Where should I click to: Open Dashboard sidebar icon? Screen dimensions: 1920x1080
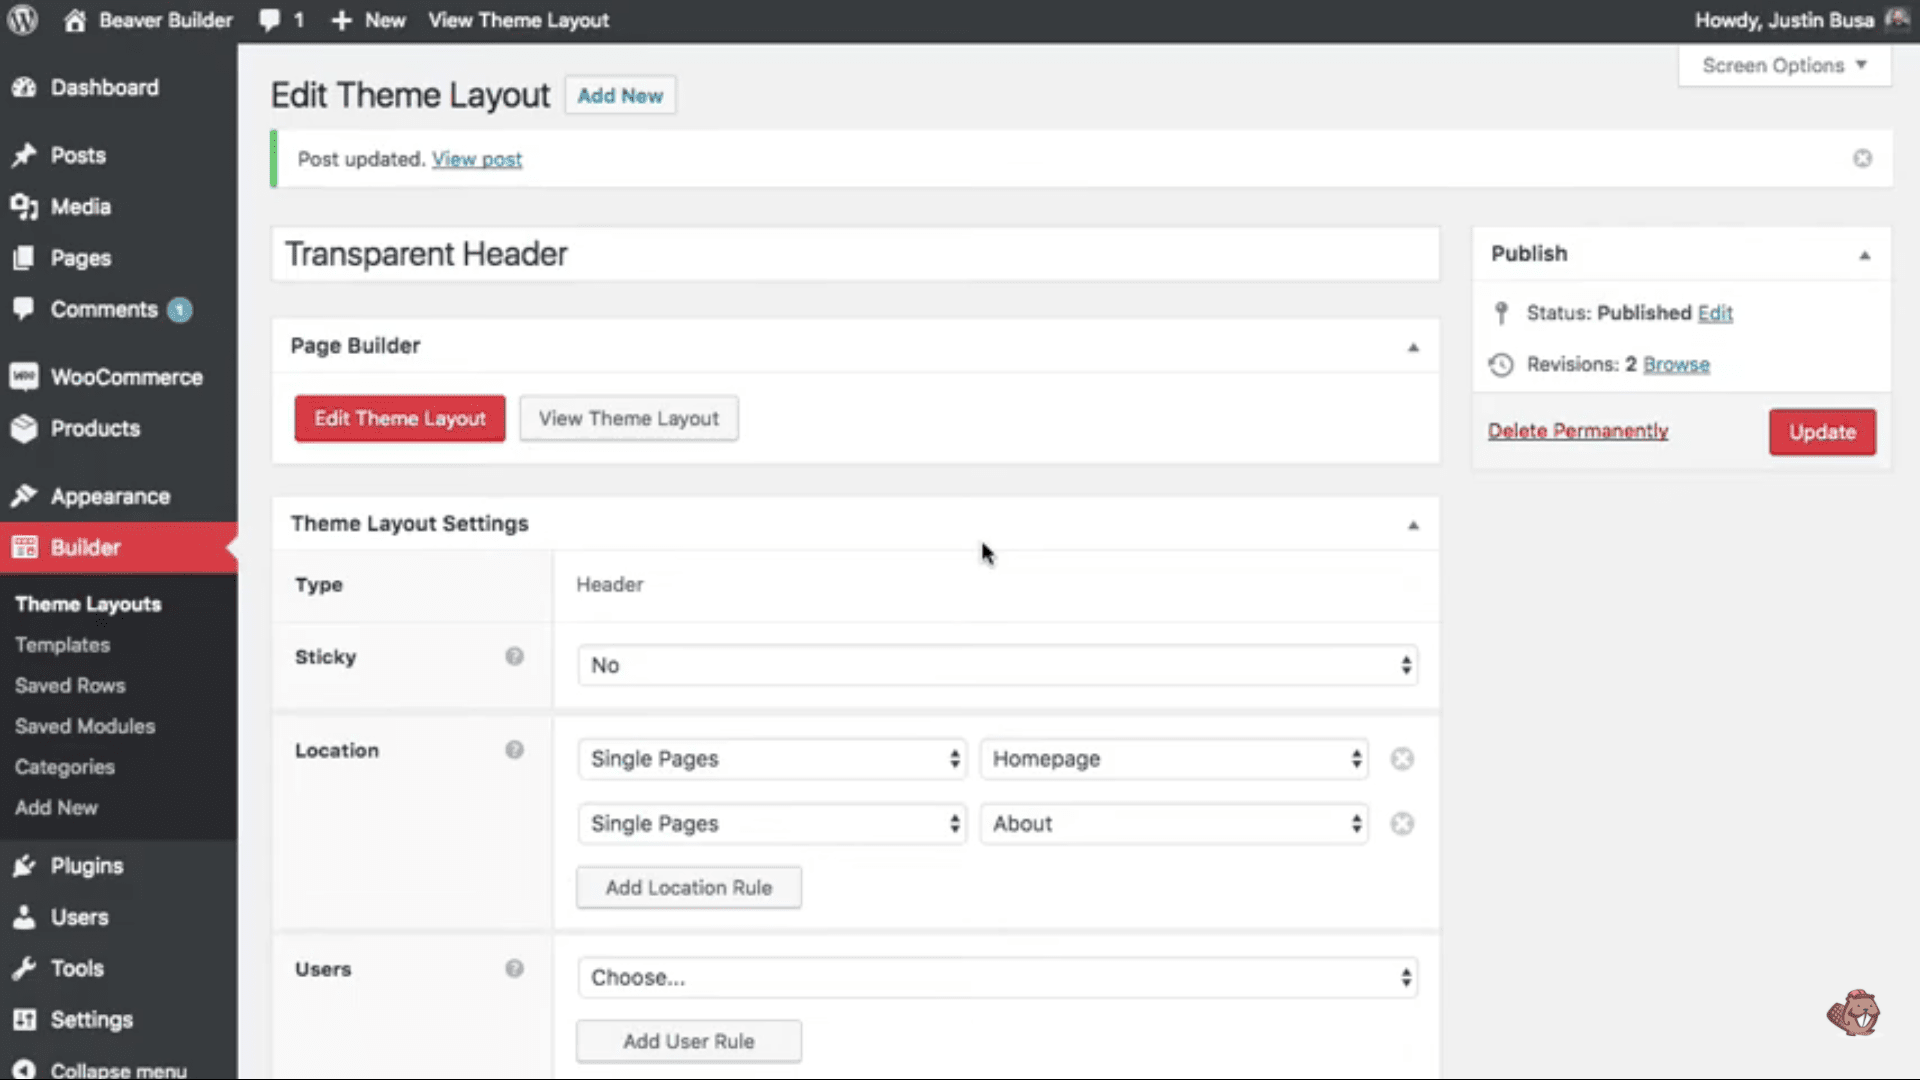24,88
